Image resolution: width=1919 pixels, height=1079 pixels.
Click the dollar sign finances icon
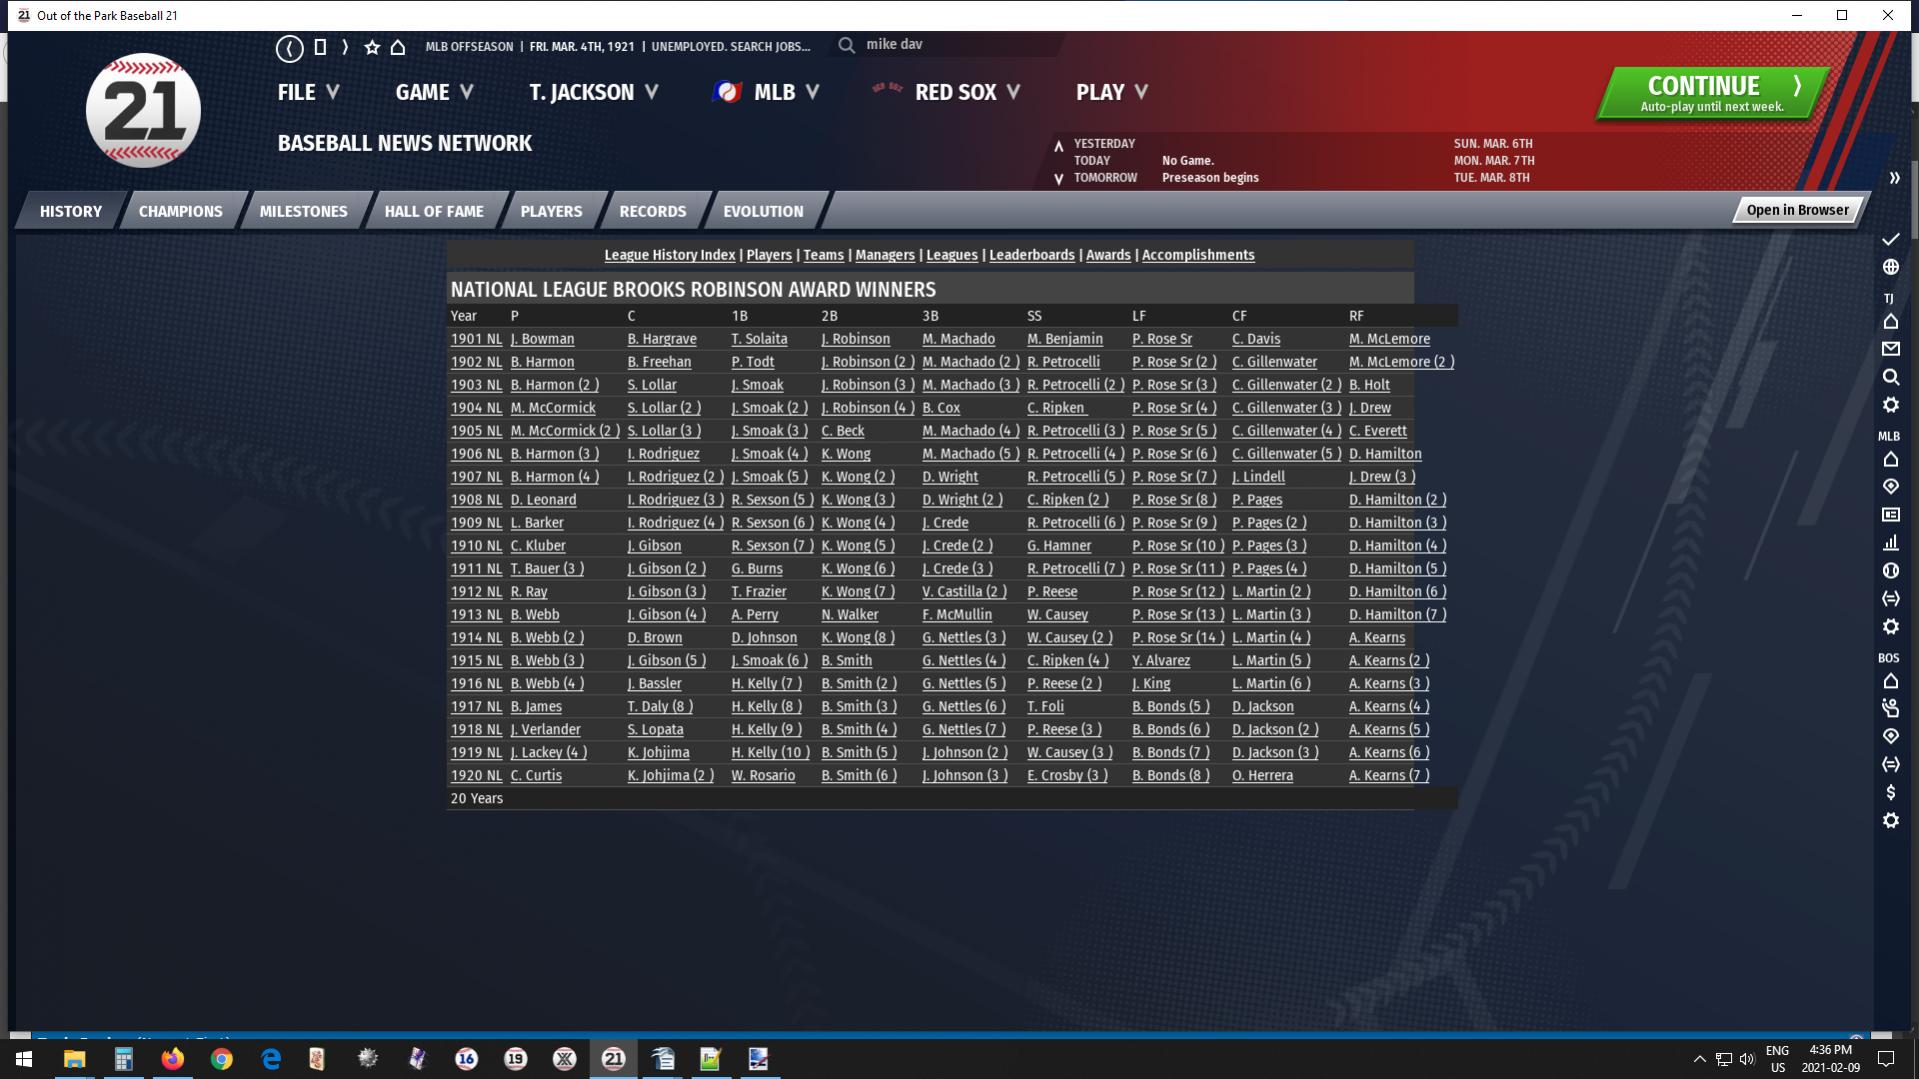pyautogui.click(x=1890, y=792)
